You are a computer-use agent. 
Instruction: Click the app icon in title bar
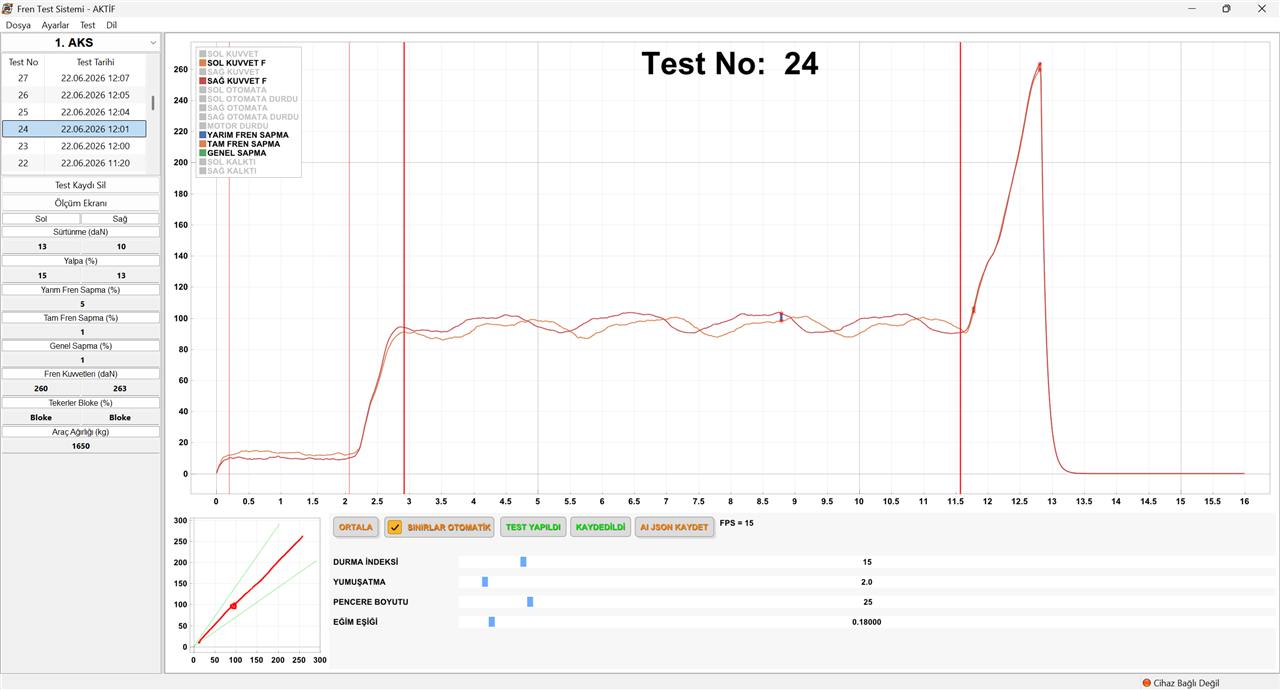(8, 8)
